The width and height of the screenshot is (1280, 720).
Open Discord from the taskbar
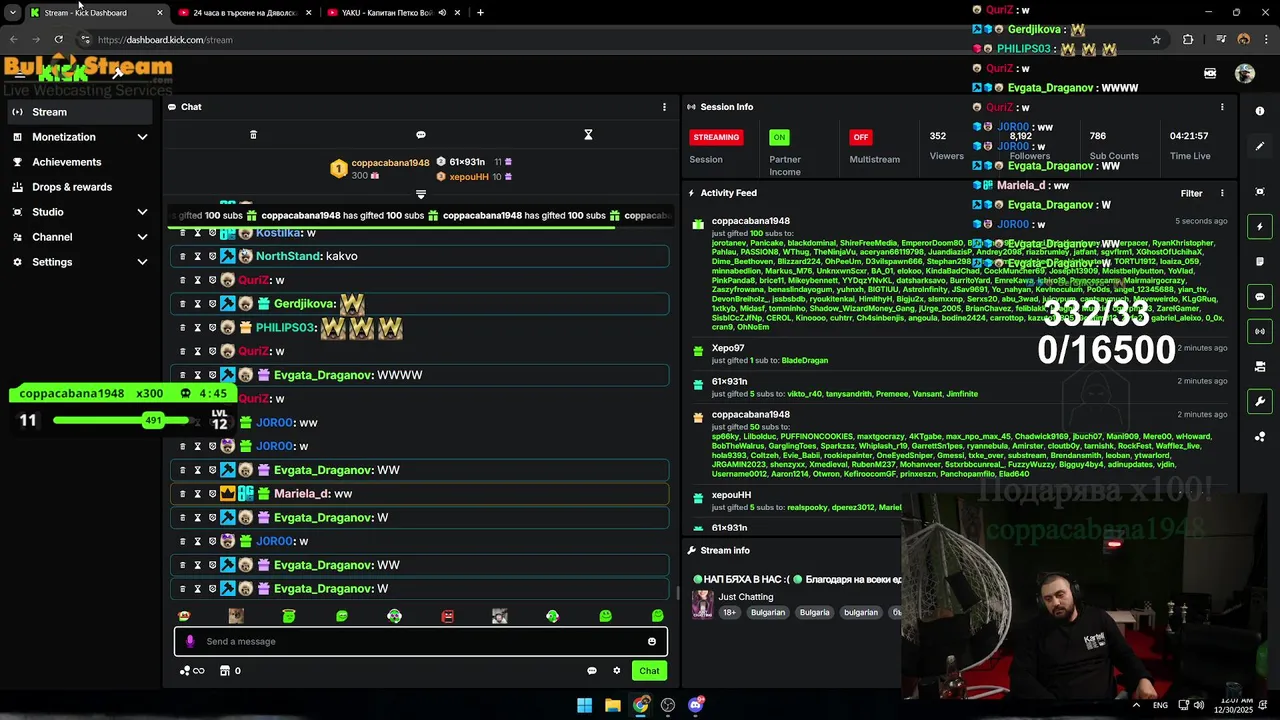point(696,705)
